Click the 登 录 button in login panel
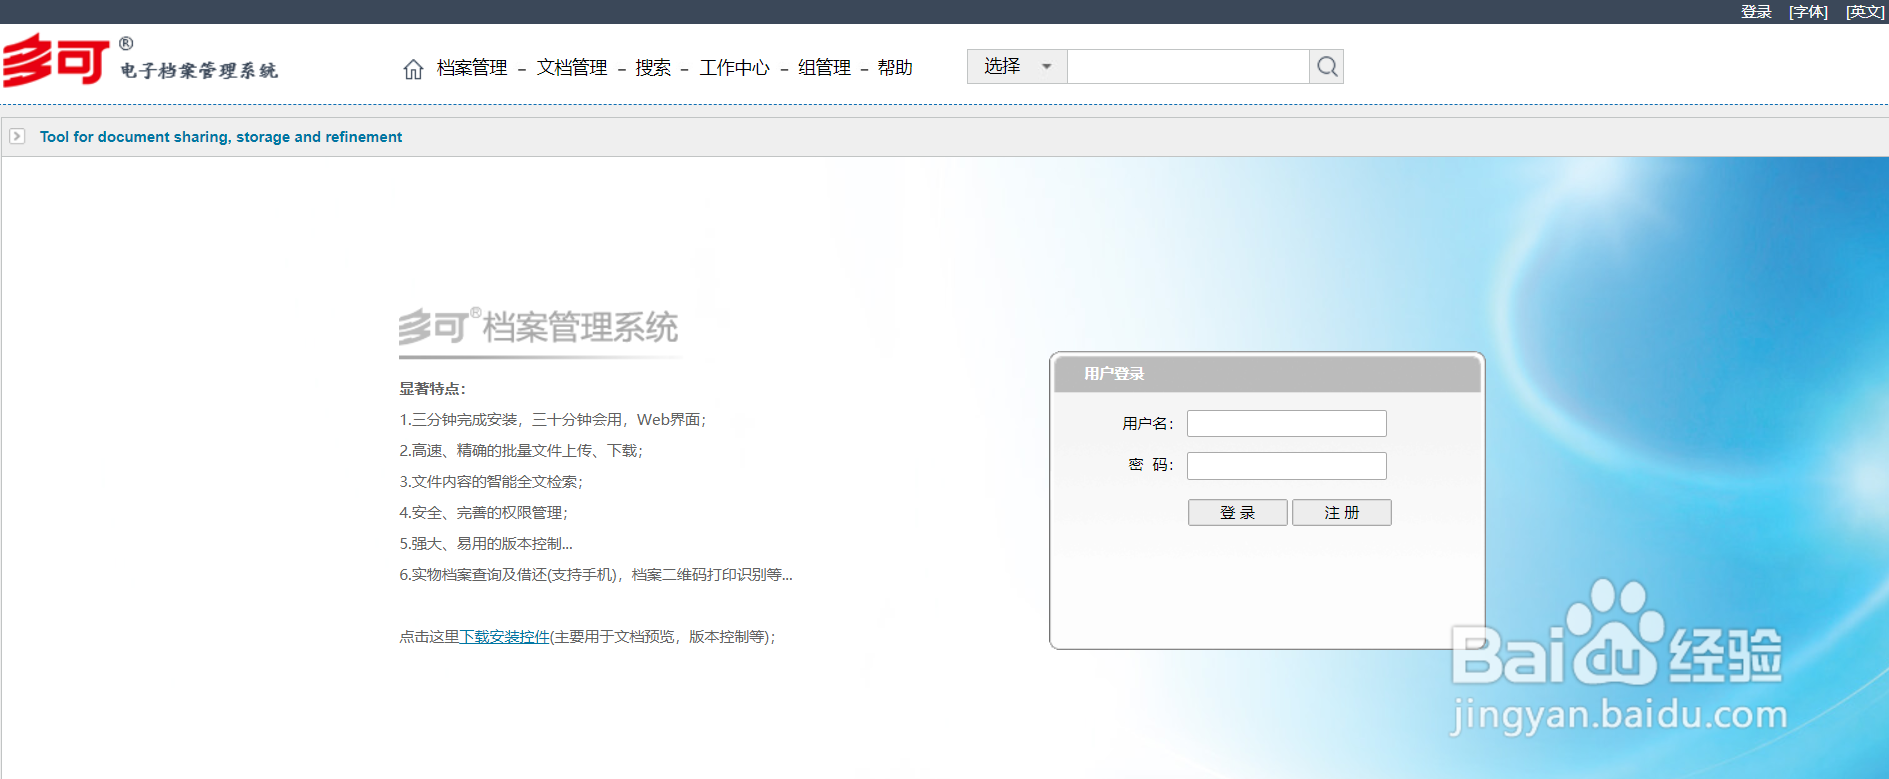1889x779 pixels. click(x=1238, y=512)
